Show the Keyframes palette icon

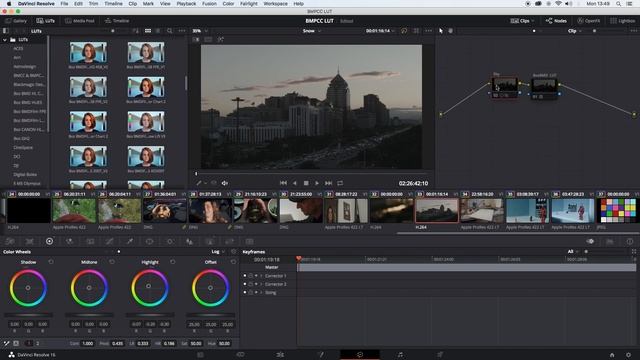pyautogui.click(x=590, y=241)
